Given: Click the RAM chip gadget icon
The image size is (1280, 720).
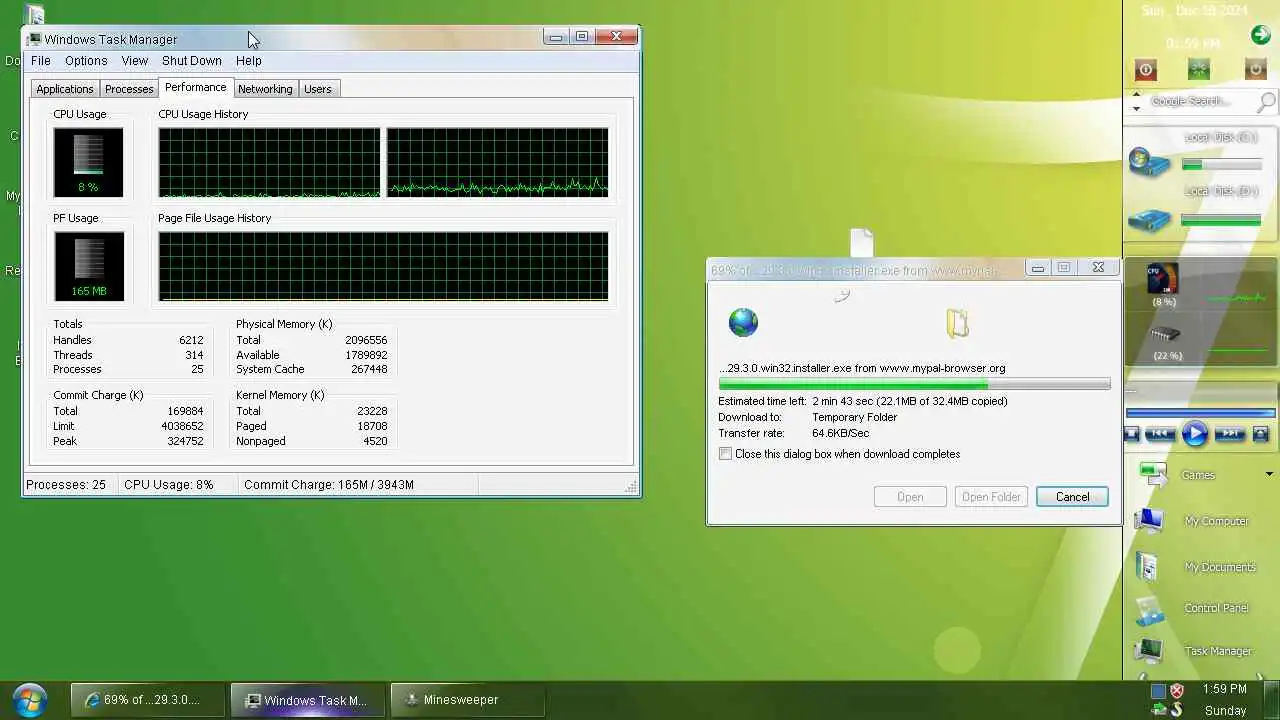Looking at the screenshot, I should pos(1165,334).
